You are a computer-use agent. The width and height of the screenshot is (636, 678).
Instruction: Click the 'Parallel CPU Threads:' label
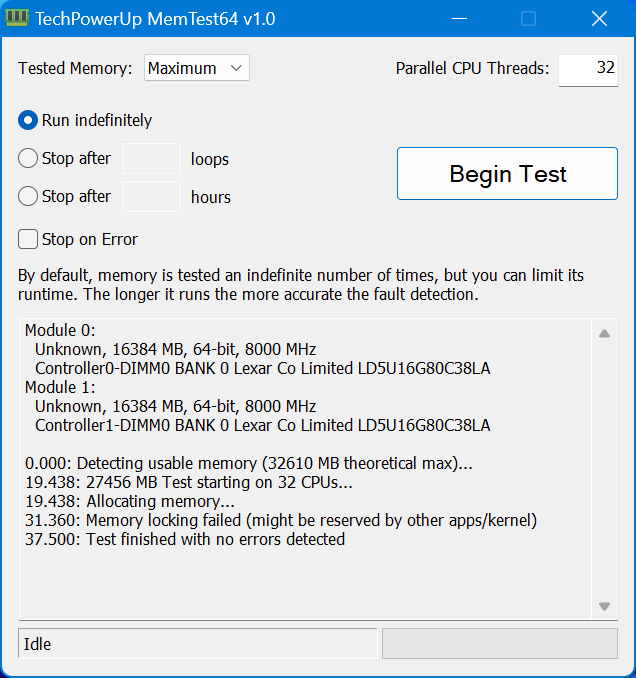click(472, 68)
